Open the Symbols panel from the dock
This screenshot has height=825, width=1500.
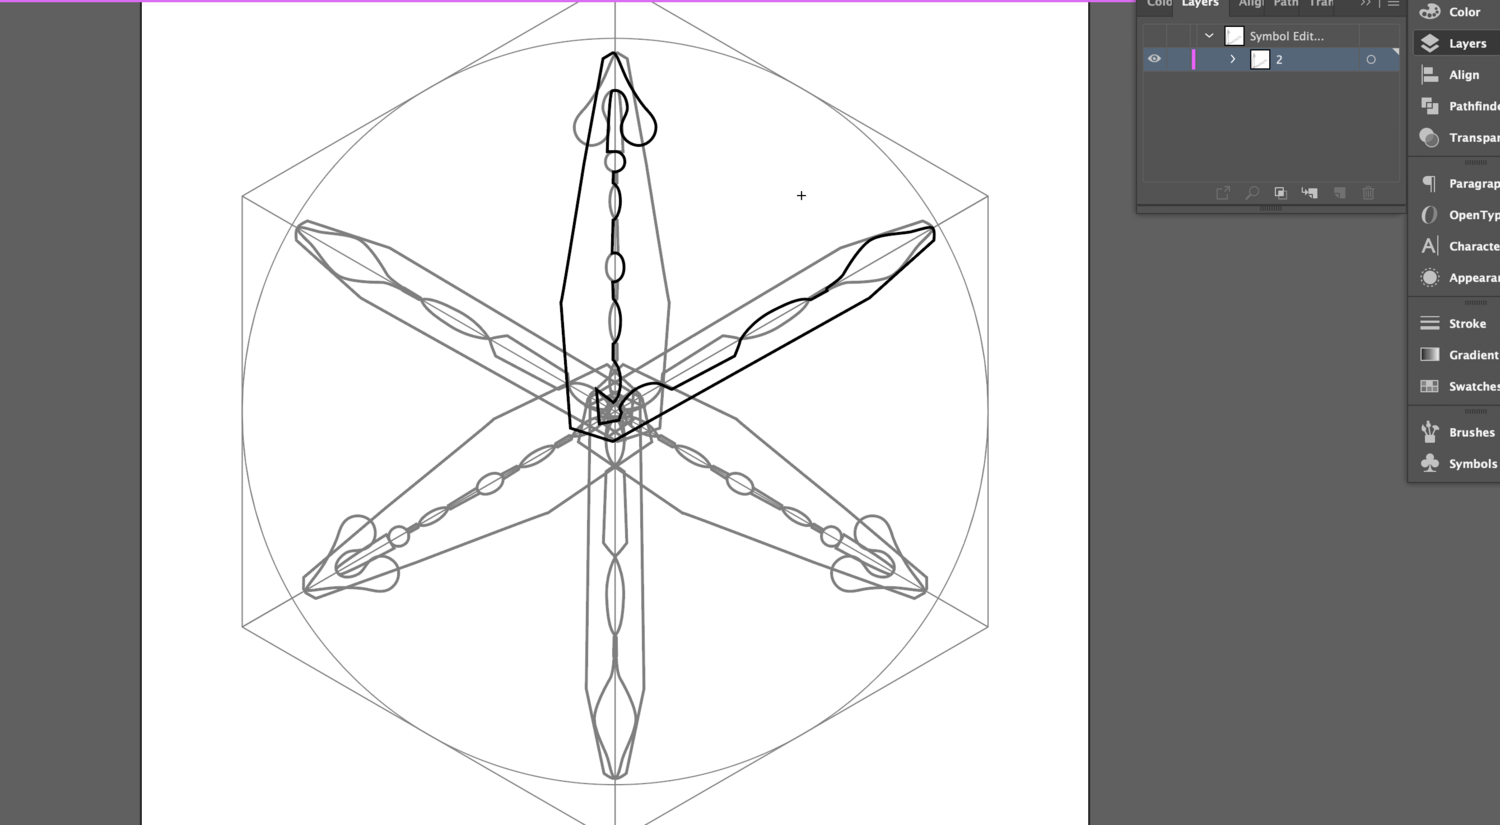1456,464
